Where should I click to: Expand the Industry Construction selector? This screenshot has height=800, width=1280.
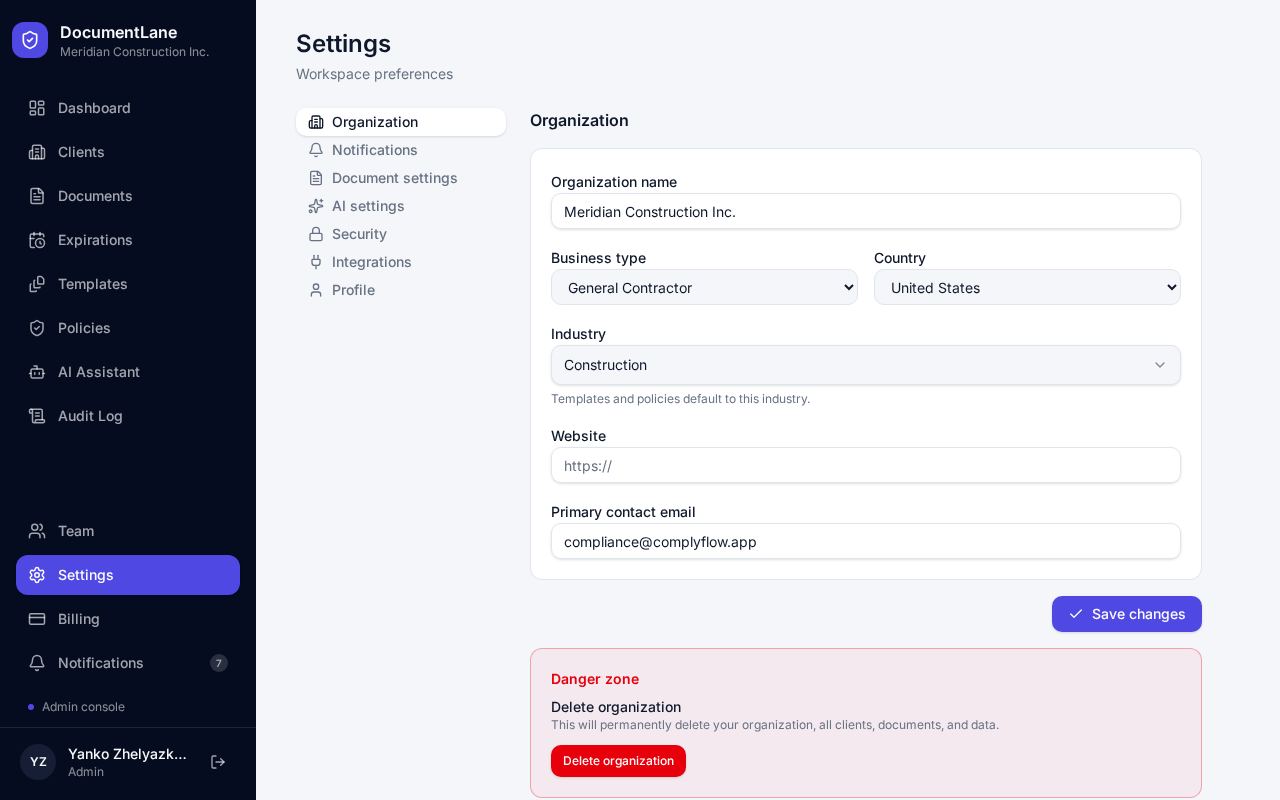point(866,365)
